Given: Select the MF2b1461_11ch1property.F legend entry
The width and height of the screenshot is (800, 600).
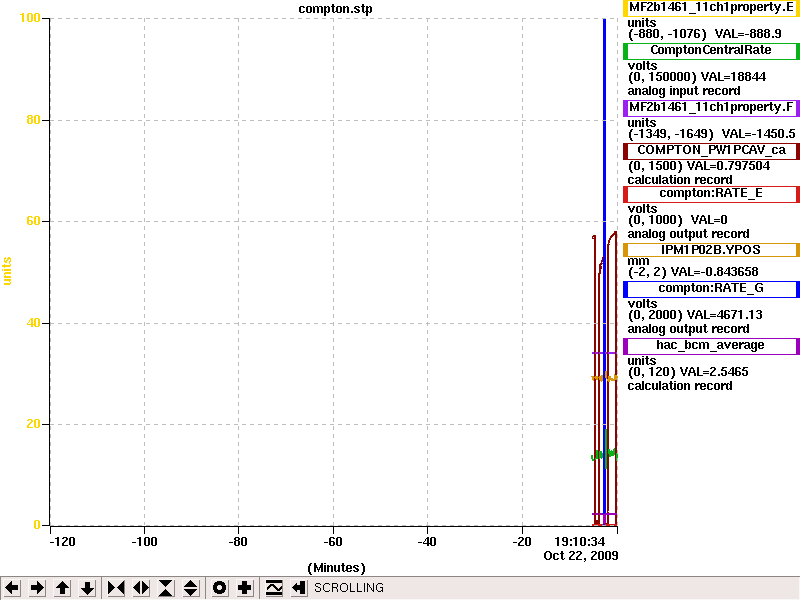Looking at the screenshot, I should click(x=711, y=108).
